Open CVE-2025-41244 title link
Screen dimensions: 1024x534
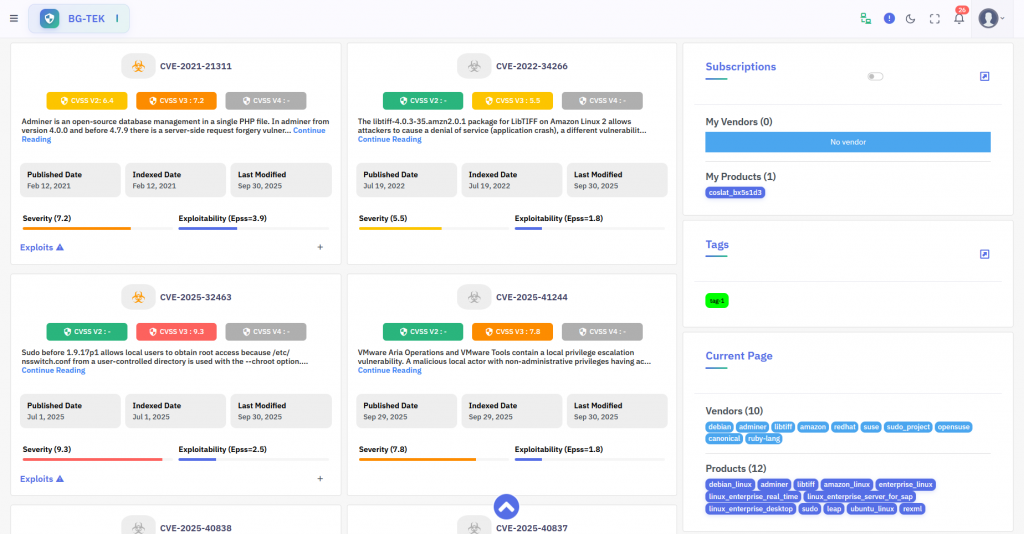pos(531,297)
